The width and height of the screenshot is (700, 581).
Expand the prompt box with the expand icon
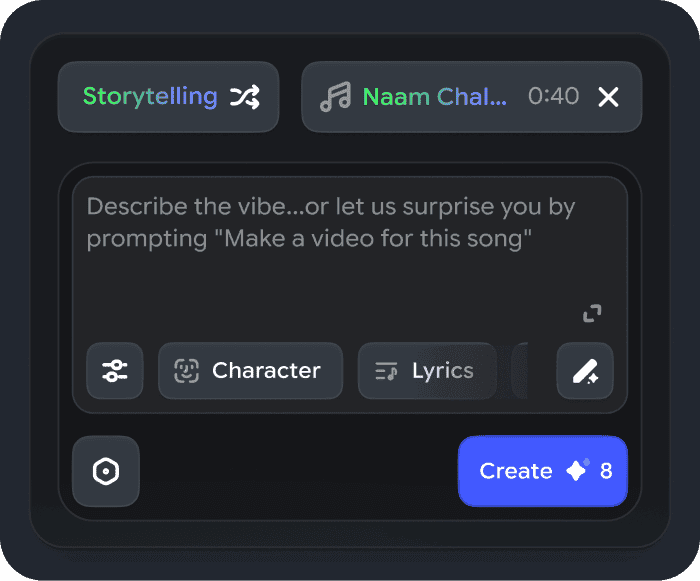(592, 314)
